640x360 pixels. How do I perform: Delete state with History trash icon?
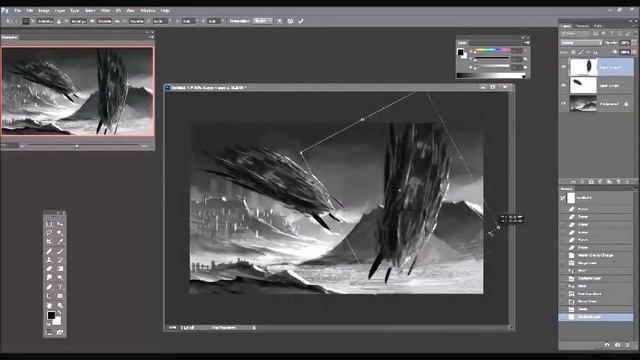coord(627,345)
